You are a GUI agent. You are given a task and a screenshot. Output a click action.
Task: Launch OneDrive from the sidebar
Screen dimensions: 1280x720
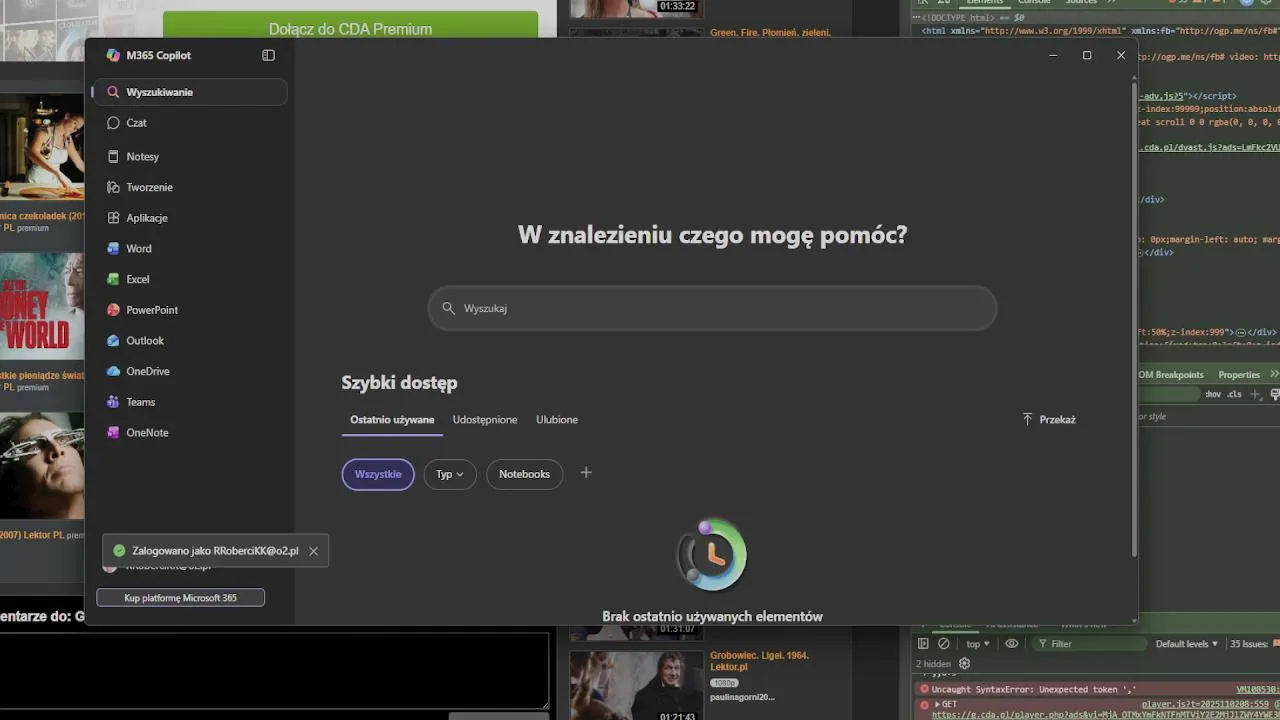pyautogui.click(x=190, y=371)
